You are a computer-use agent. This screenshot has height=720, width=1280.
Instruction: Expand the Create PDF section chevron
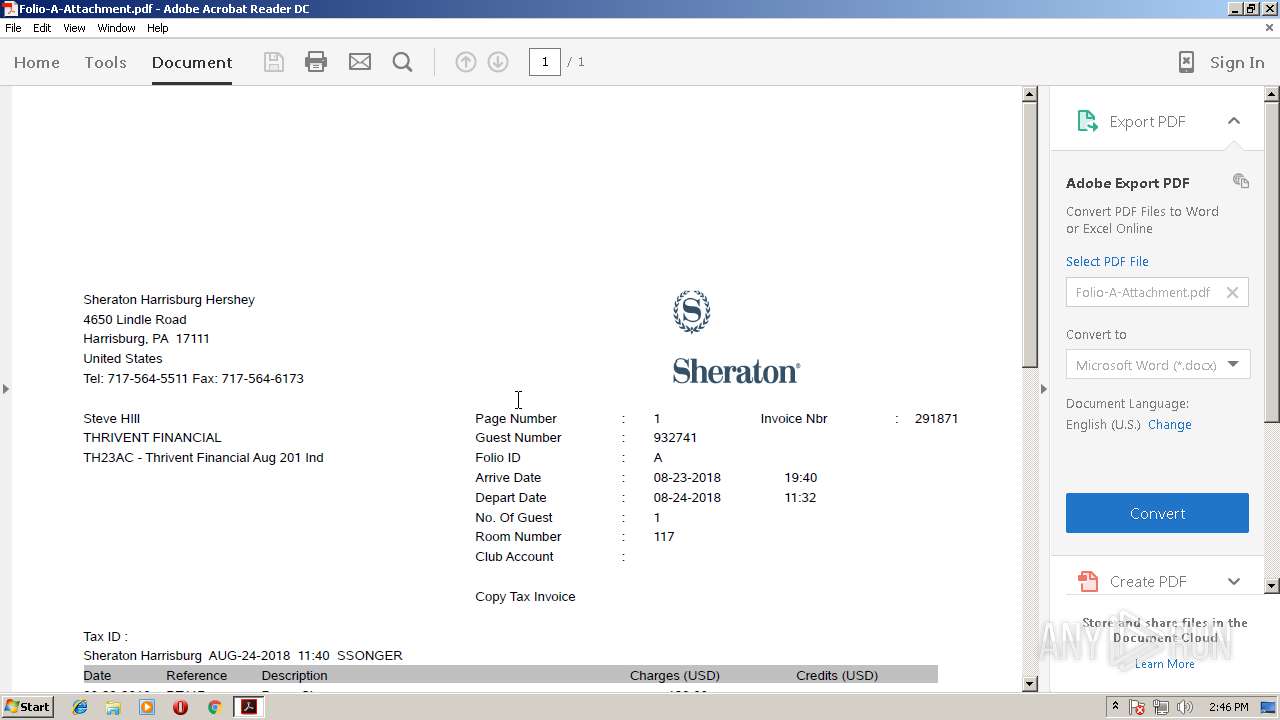pyautogui.click(x=1234, y=581)
